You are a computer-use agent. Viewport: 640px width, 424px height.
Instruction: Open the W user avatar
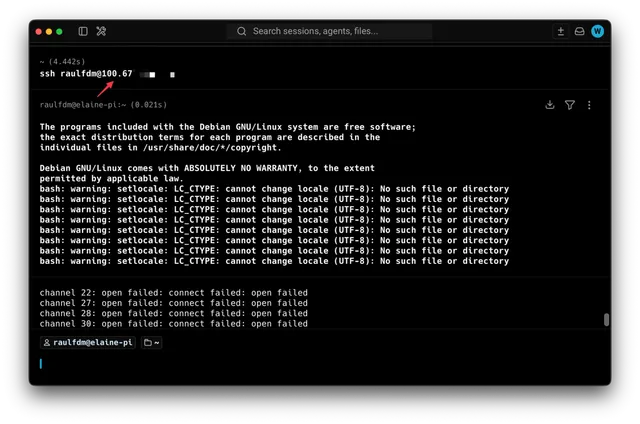[x=598, y=31]
